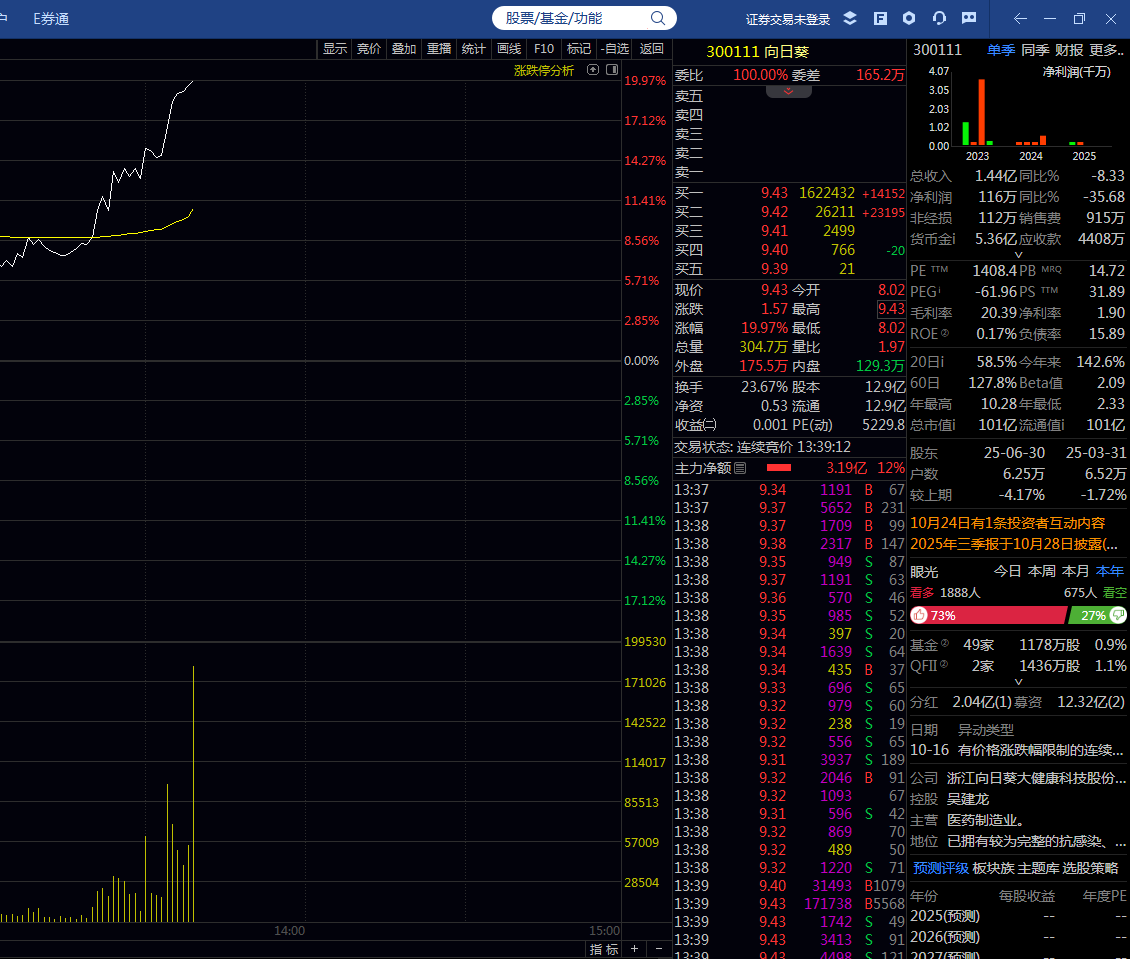This screenshot has width=1130, height=959.
Task: Open 涨跌停分析 link
Action: [x=543, y=70]
